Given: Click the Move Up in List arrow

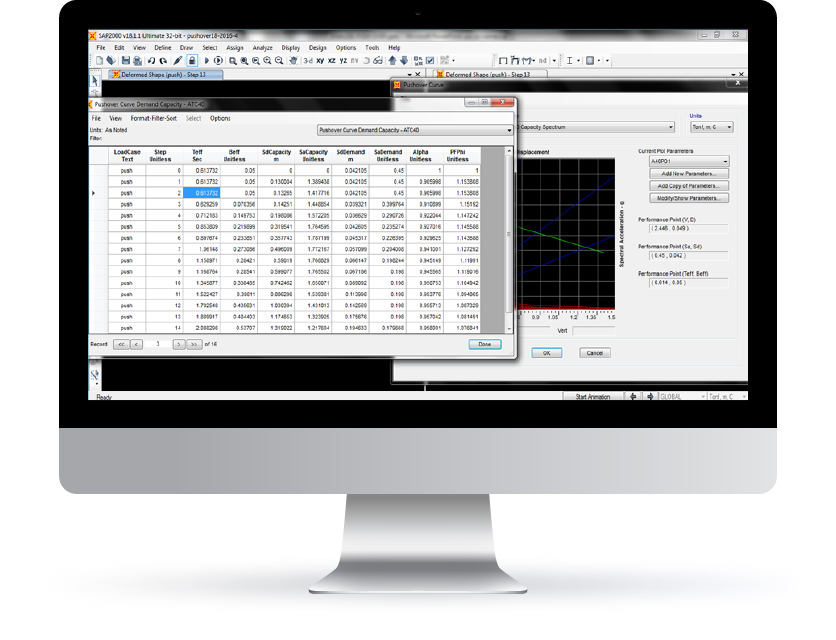Looking at the screenshot, I should [x=392, y=61].
